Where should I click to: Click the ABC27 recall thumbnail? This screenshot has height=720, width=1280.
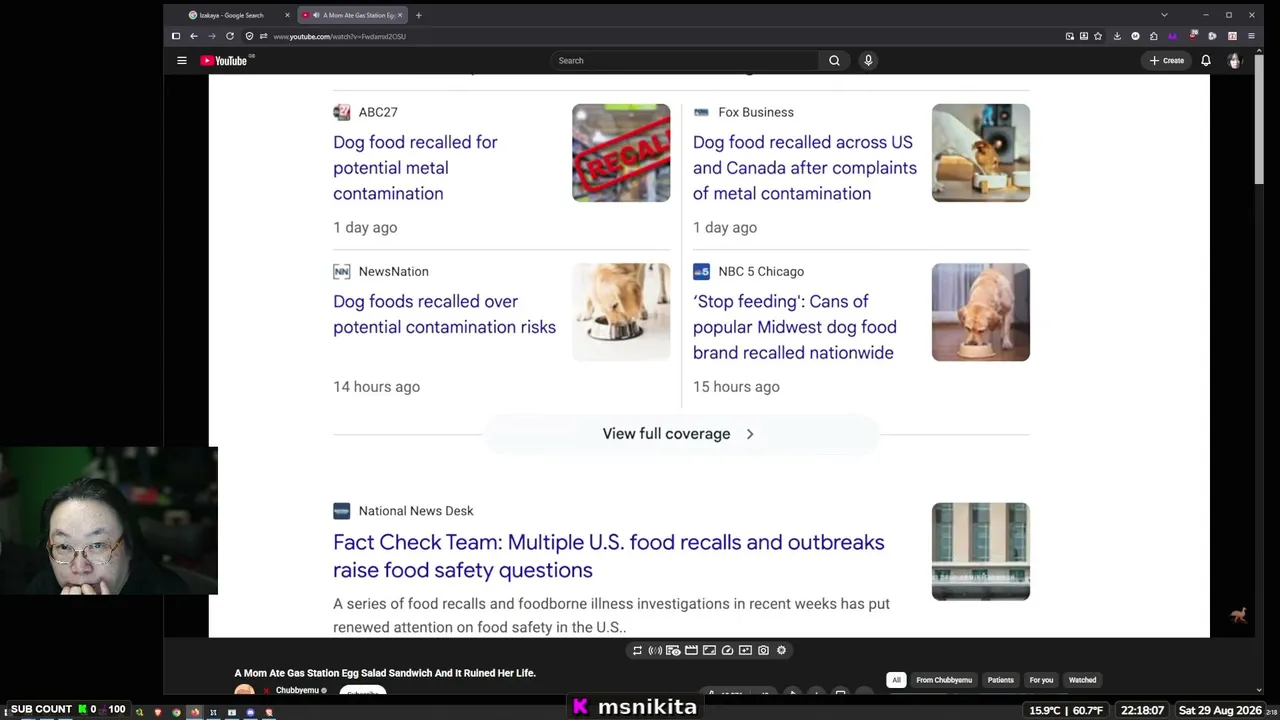(621, 153)
